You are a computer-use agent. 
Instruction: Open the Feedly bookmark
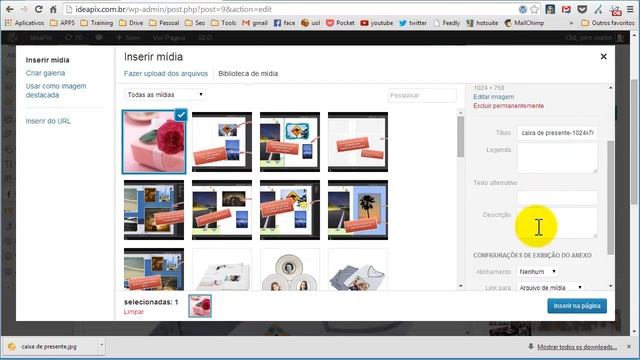click(447, 23)
